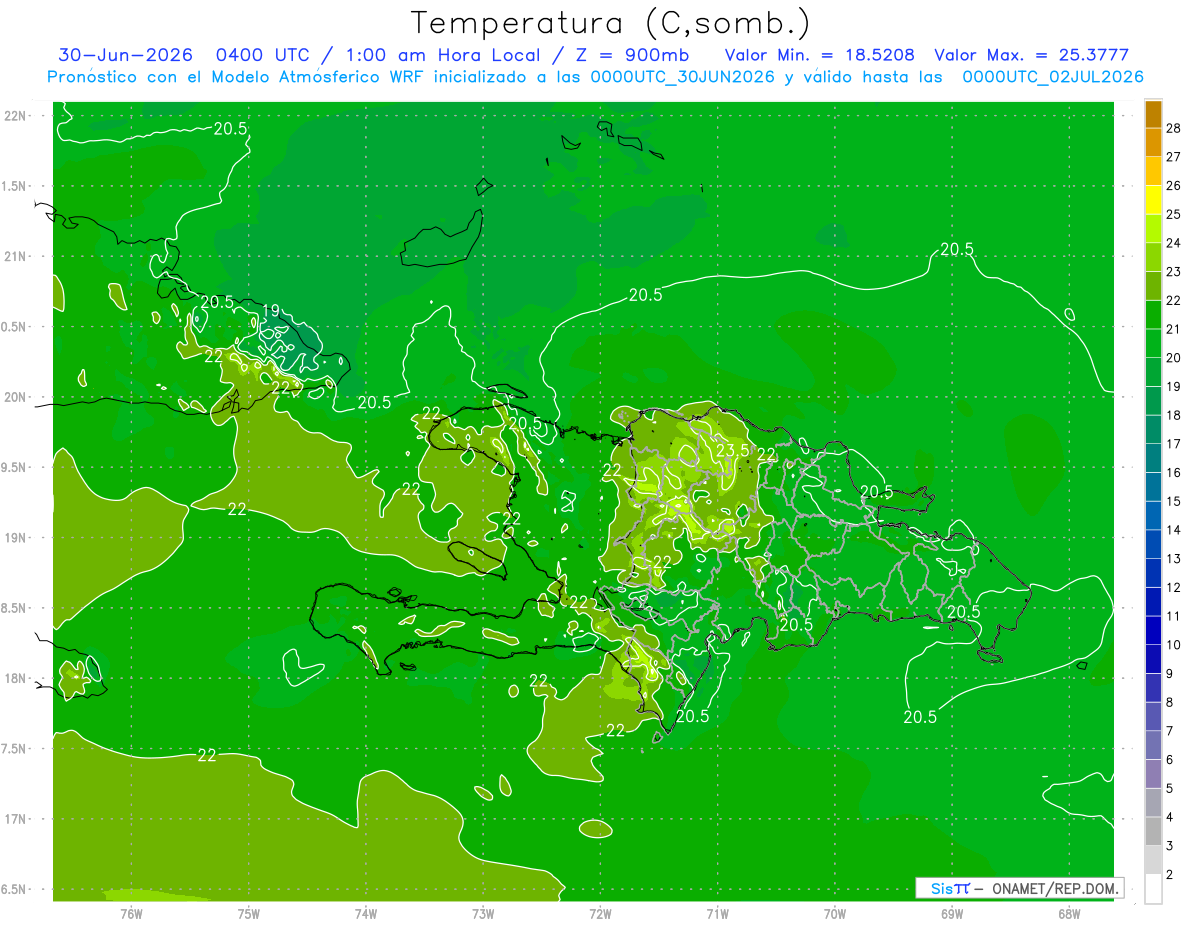Pick the green legend swatch between 20 and 21
This screenshot has height=927, width=1200.
click(x=1153, y=343)
